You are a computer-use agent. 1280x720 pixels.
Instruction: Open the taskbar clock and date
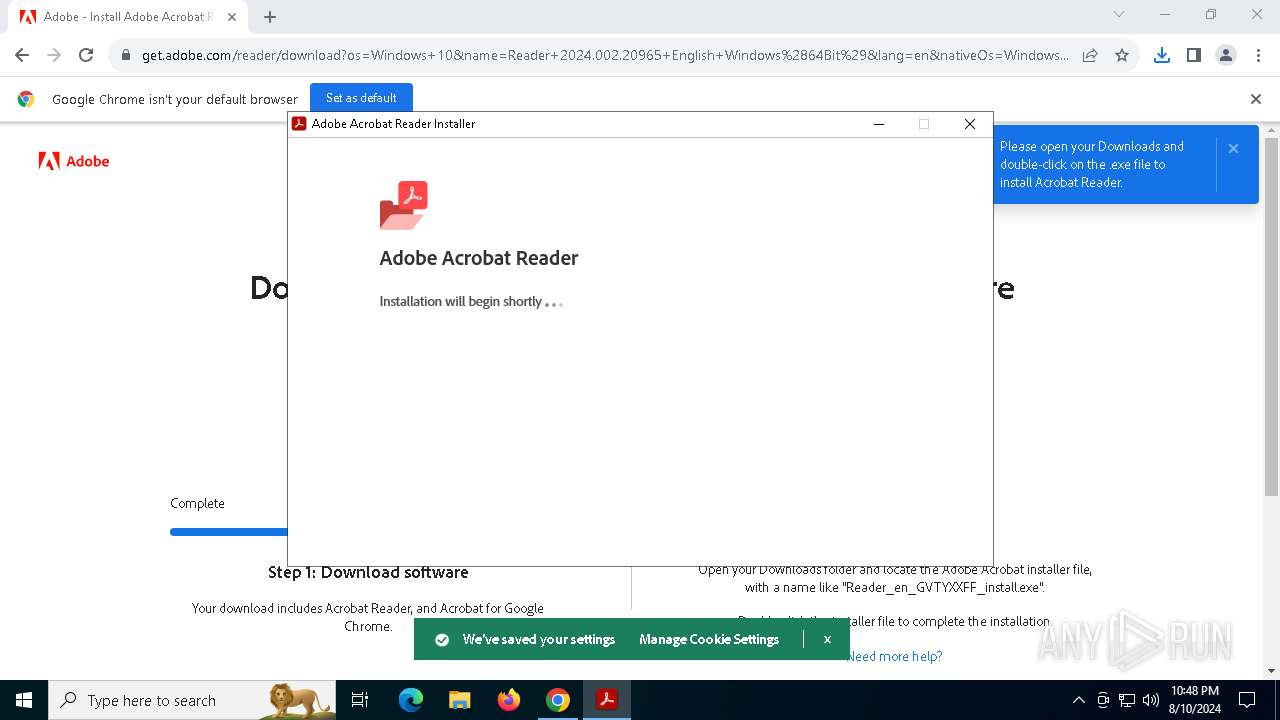[1195, 700]
